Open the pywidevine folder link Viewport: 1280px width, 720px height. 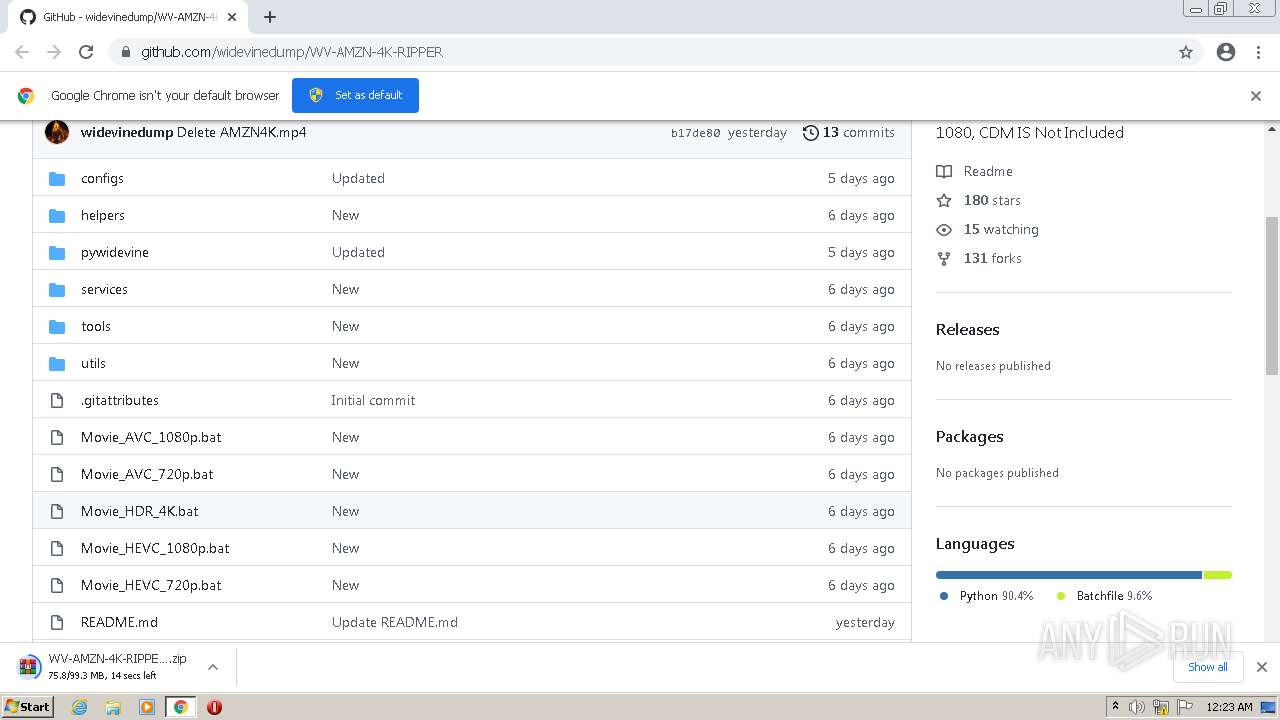[x=115, y=253]
